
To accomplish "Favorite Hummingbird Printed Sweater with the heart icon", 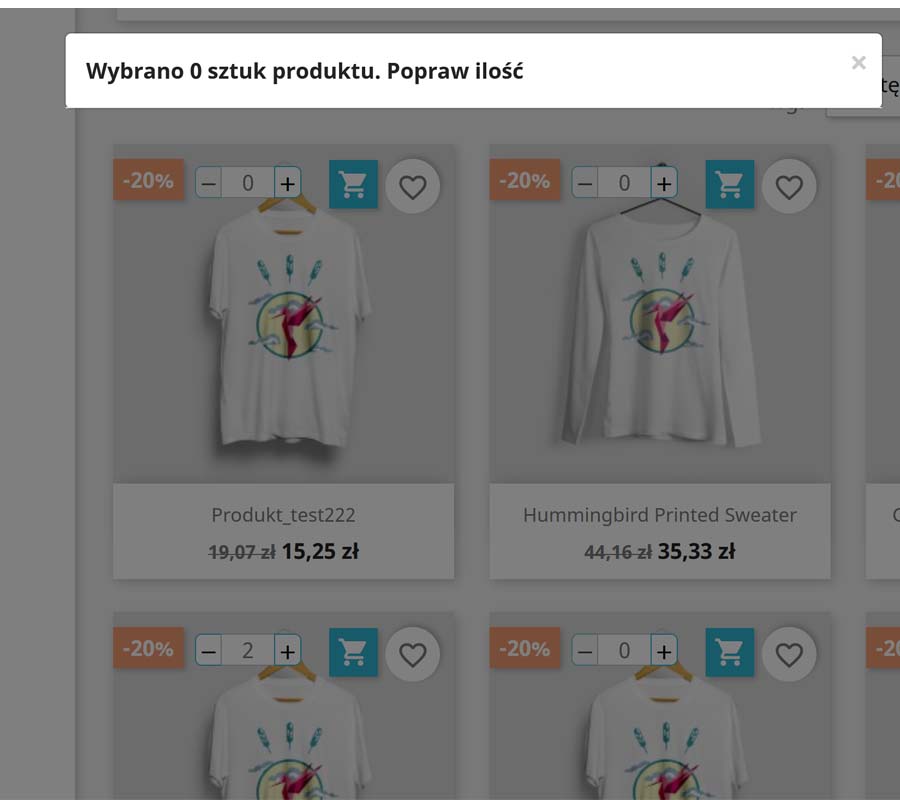I will [789, 187].
